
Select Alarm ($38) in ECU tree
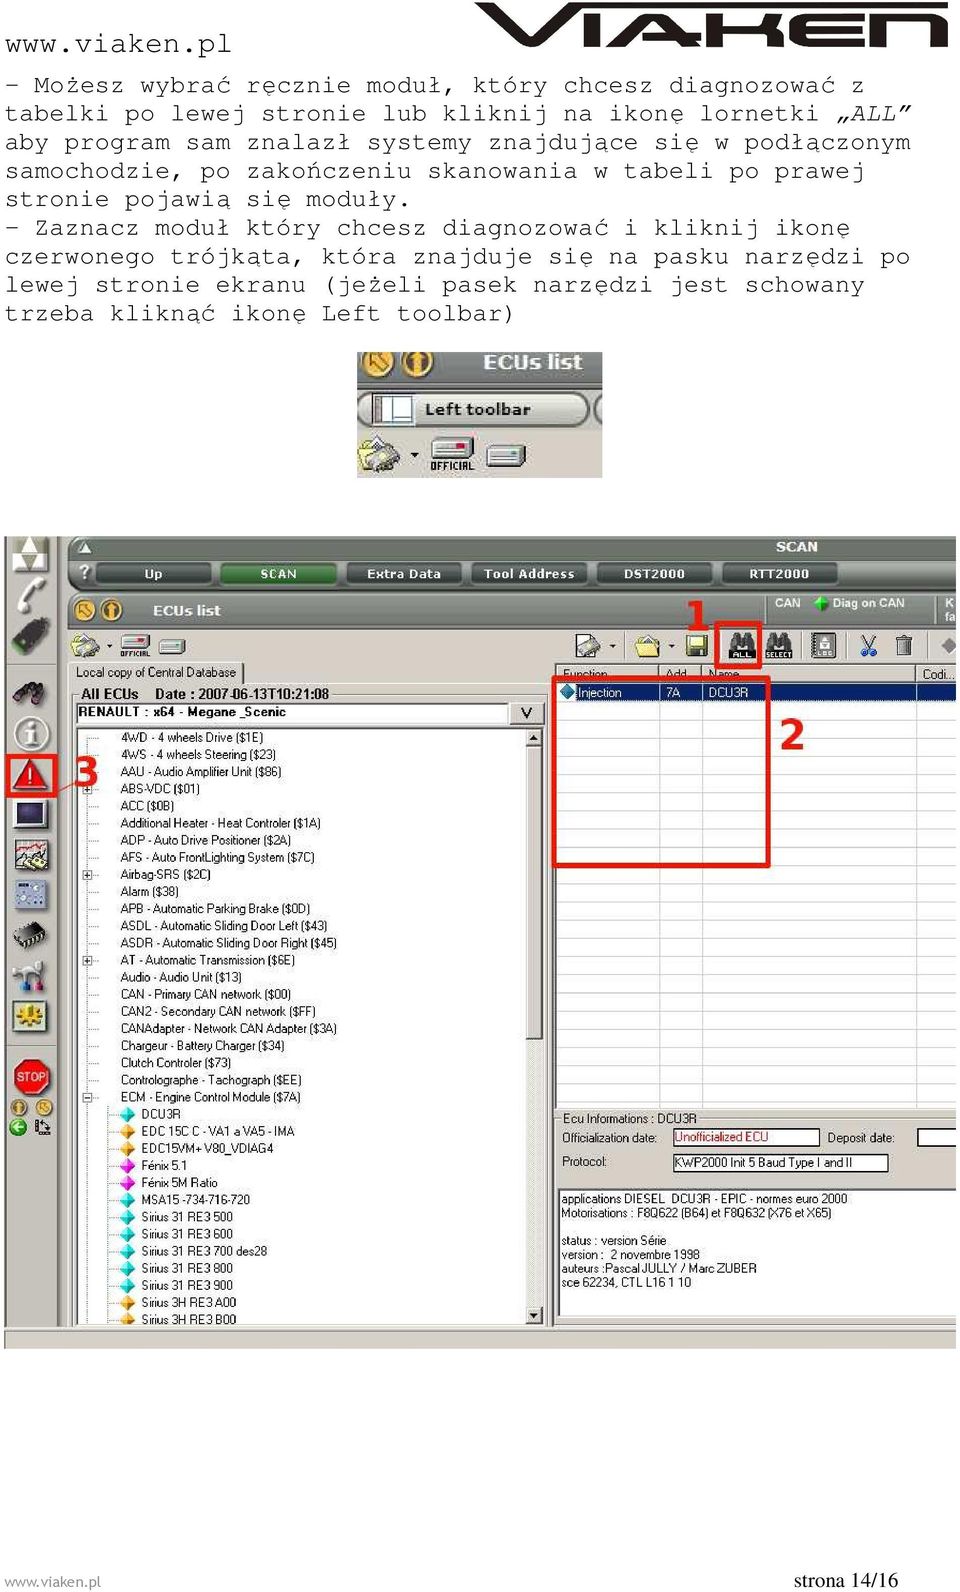coord(150,892)
